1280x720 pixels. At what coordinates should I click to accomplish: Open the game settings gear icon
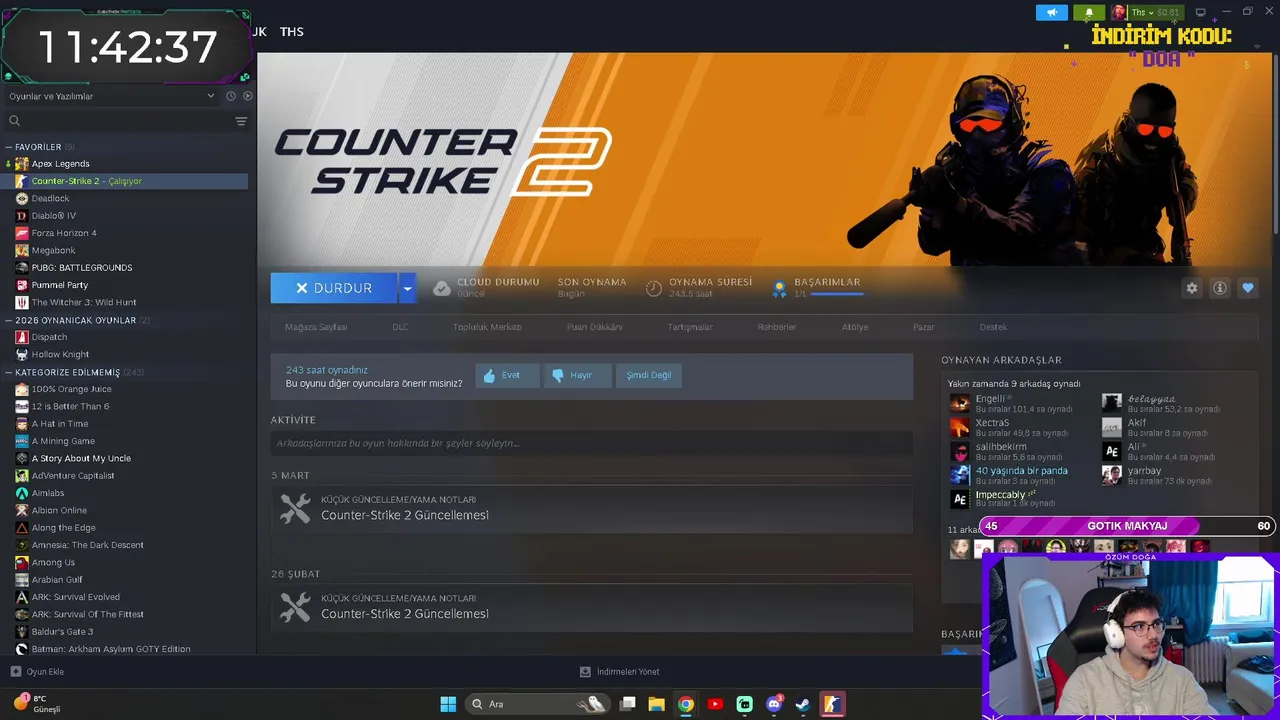[1191, 288]
